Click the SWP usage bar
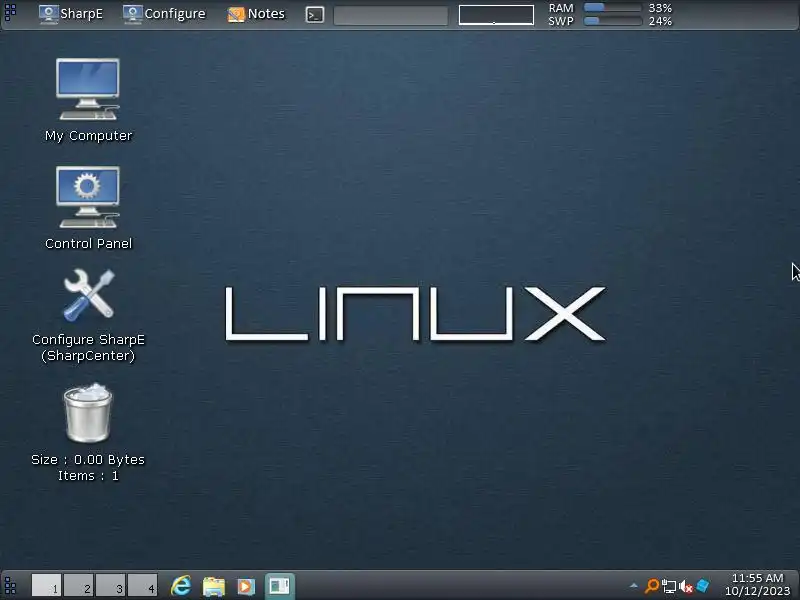800x600 pixels. click(612, 21)
